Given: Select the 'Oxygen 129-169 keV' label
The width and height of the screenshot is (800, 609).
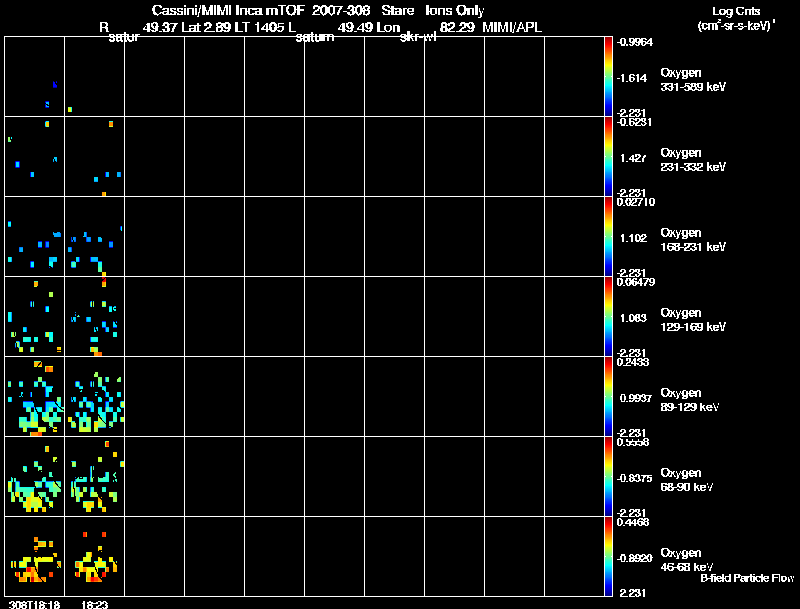Looking at the screenshot, I should [693, 320].
